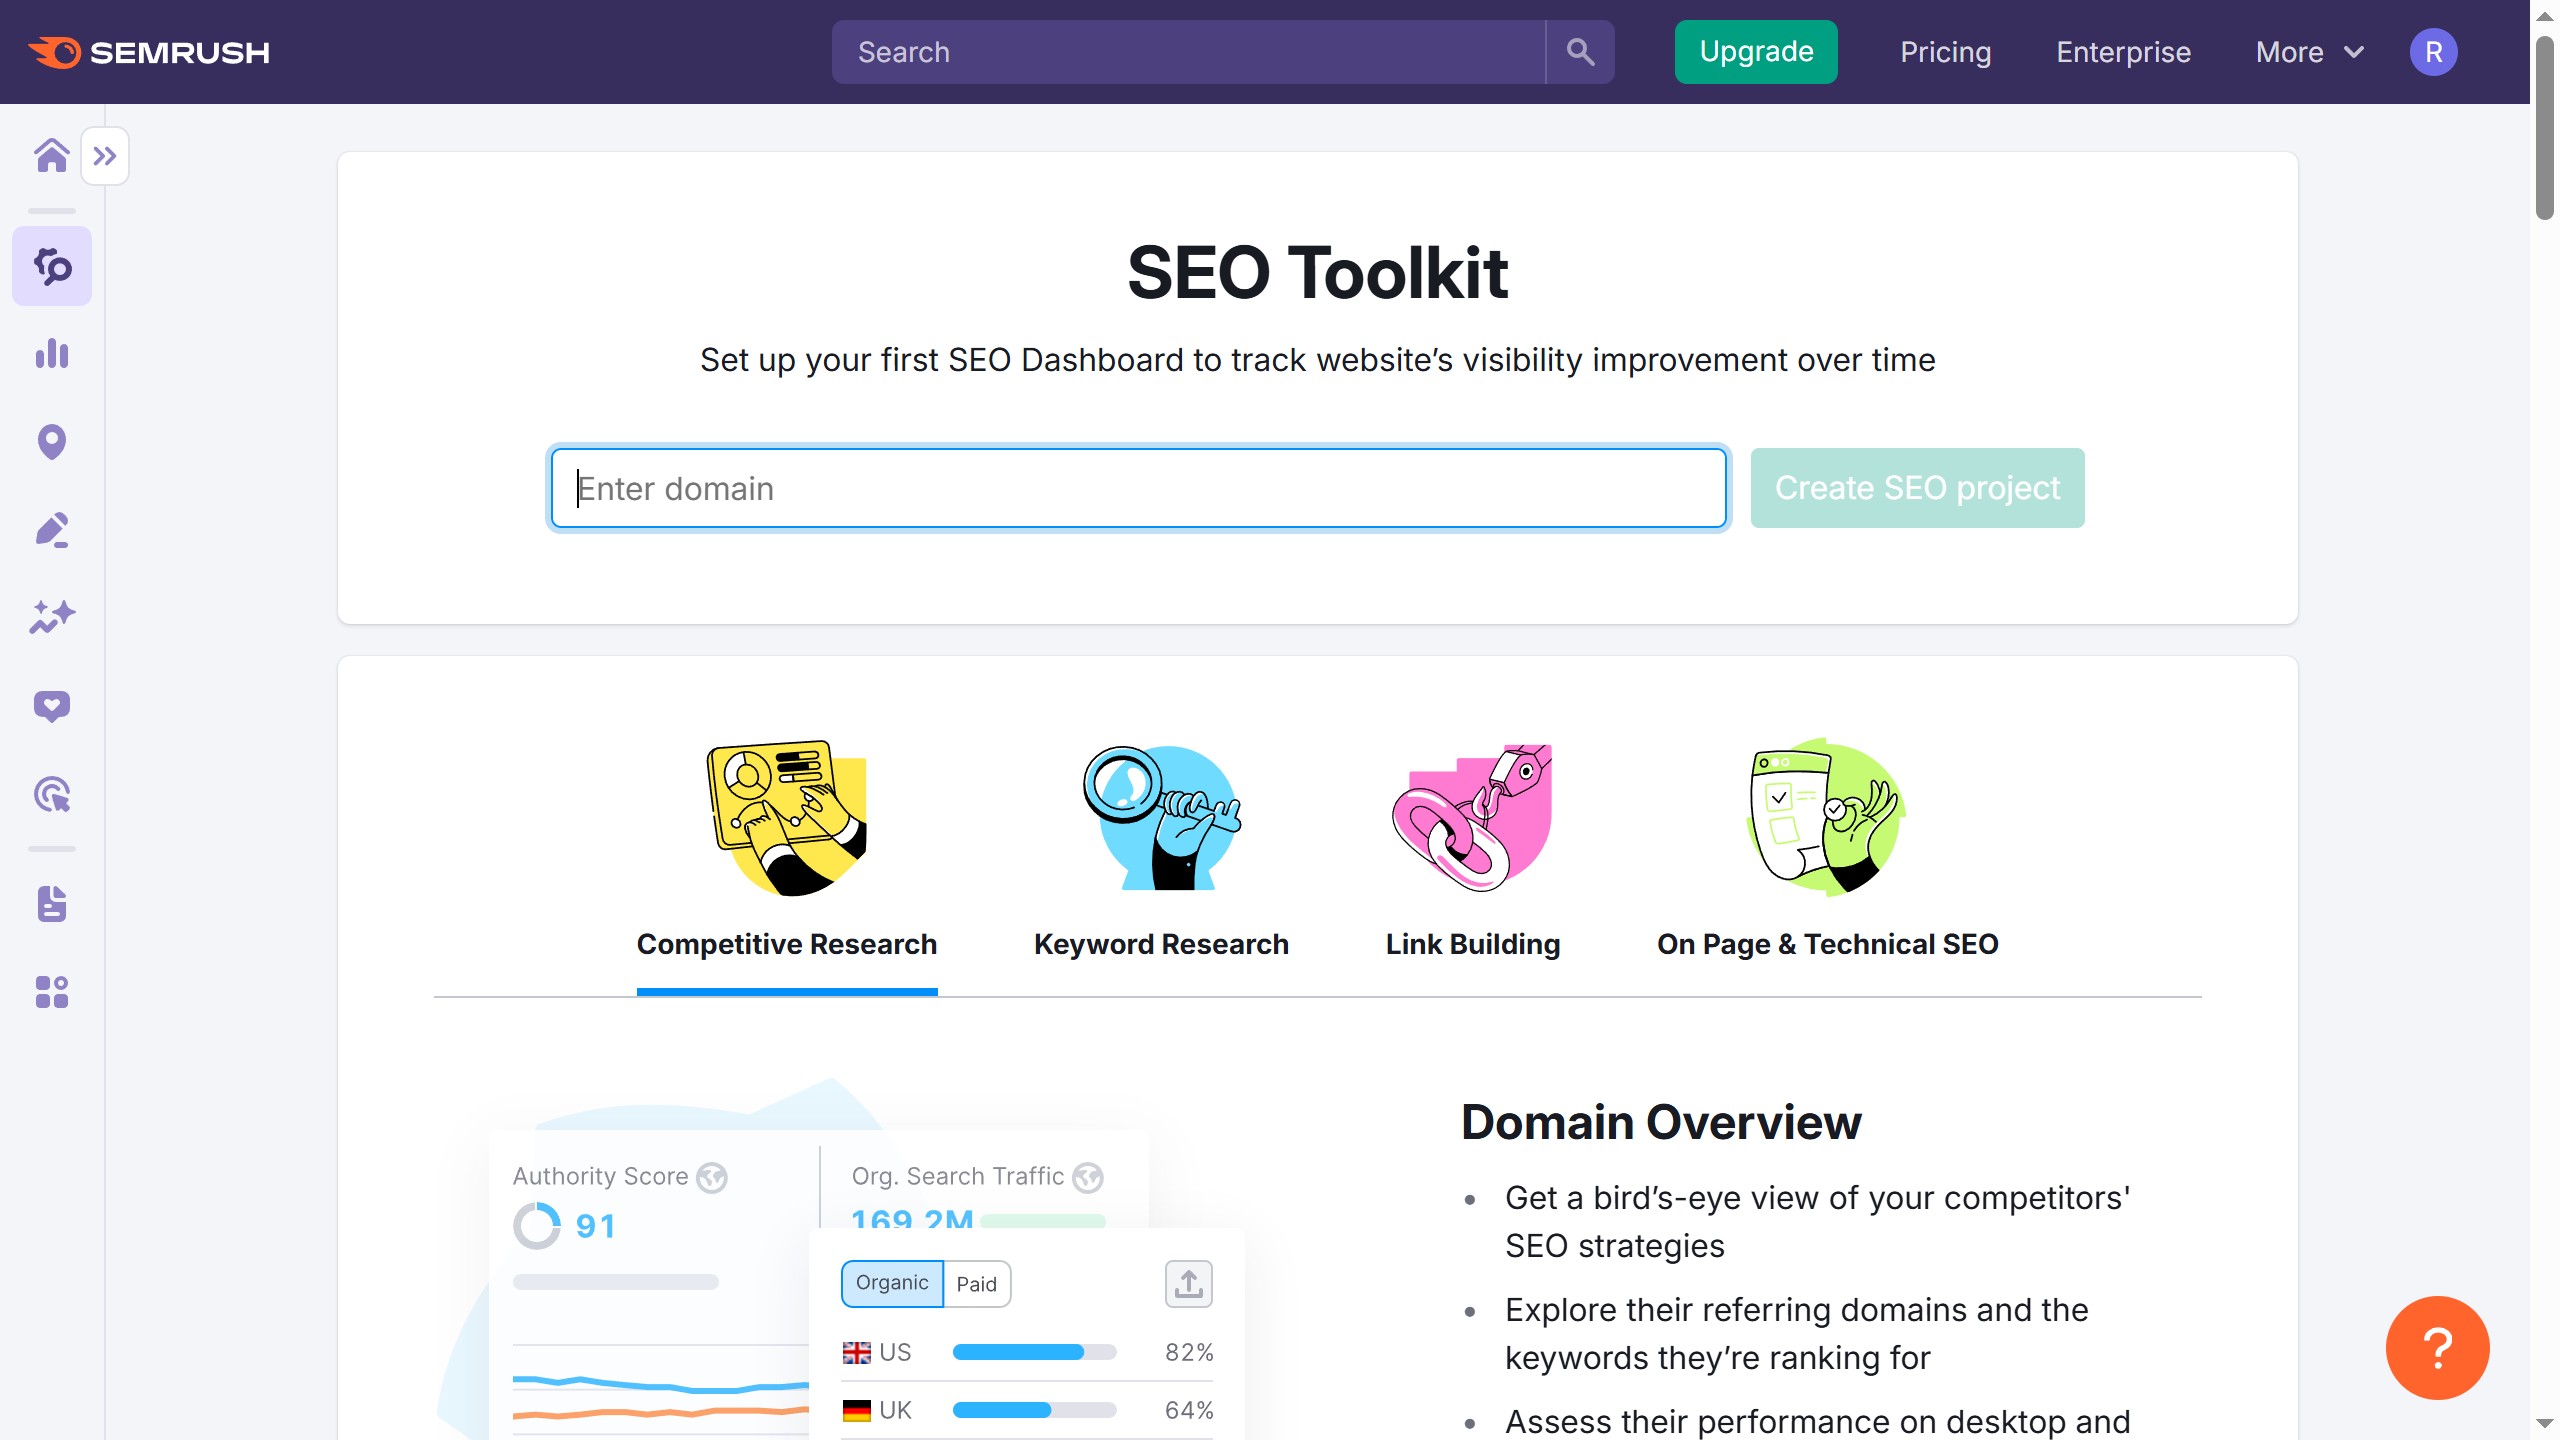Click inside the Enter domain field
The height and width of the screenshot is (1440, 2560).
[1136, 488]
